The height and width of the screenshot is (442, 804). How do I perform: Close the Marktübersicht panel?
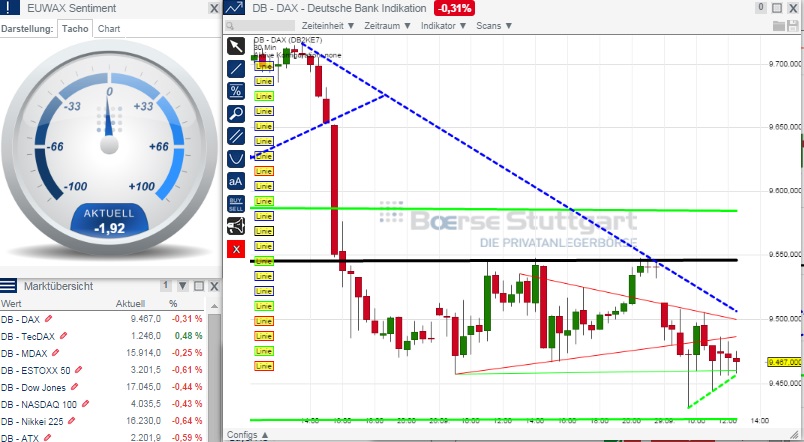pyautogui.click(x=214, y=286)
